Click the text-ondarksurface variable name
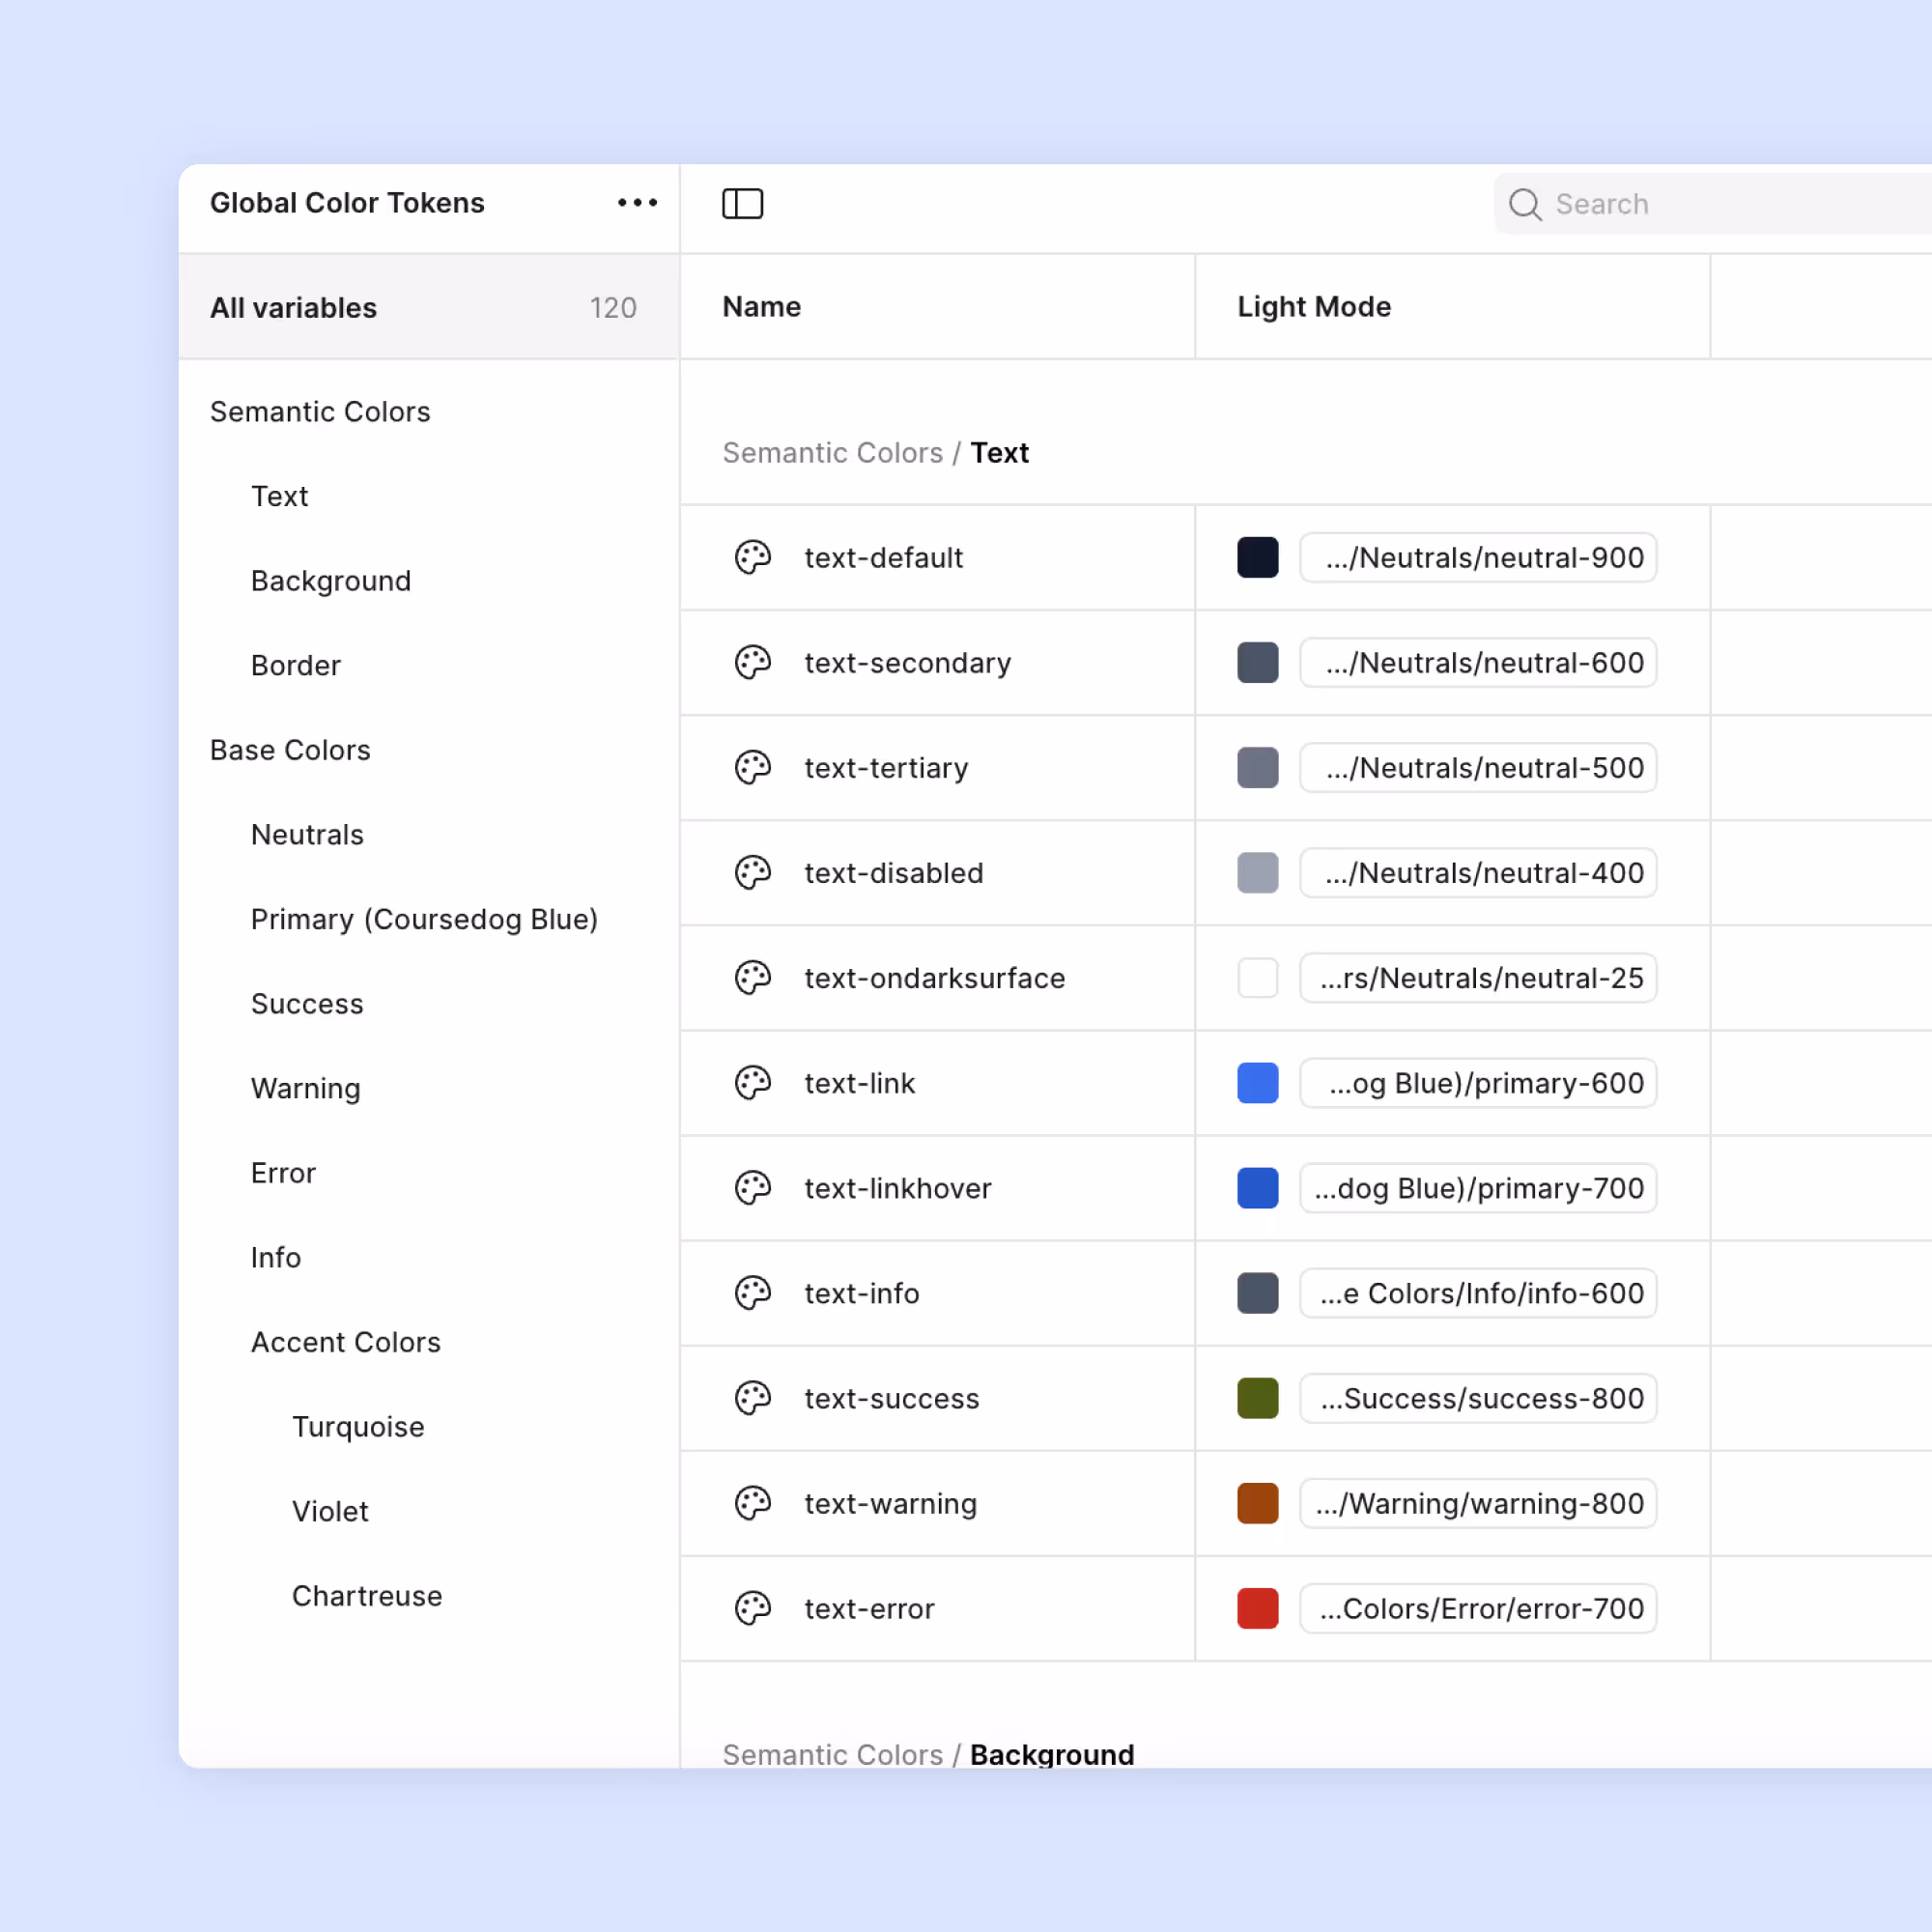 935,978
